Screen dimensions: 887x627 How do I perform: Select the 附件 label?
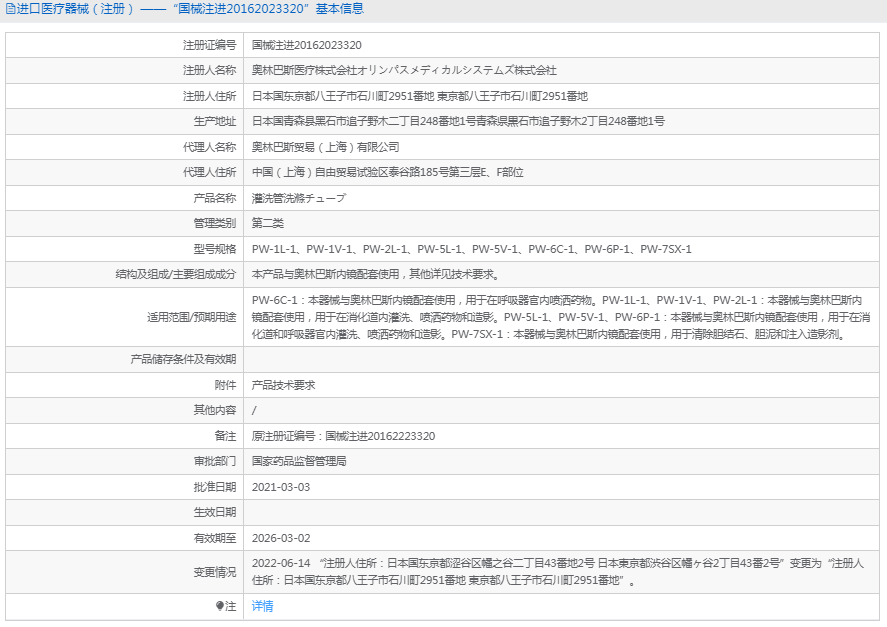click(226, 385)
